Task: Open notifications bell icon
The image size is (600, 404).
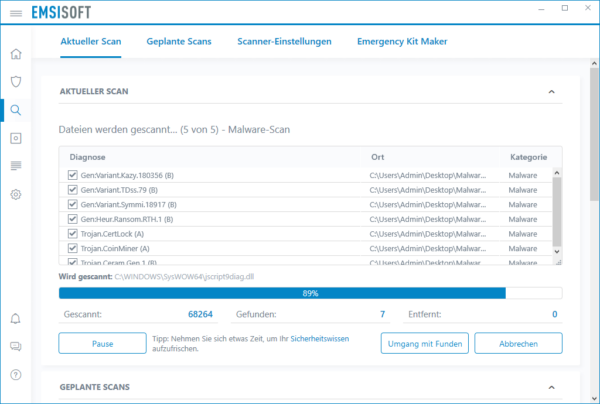Action: click(x=16, y=319)
